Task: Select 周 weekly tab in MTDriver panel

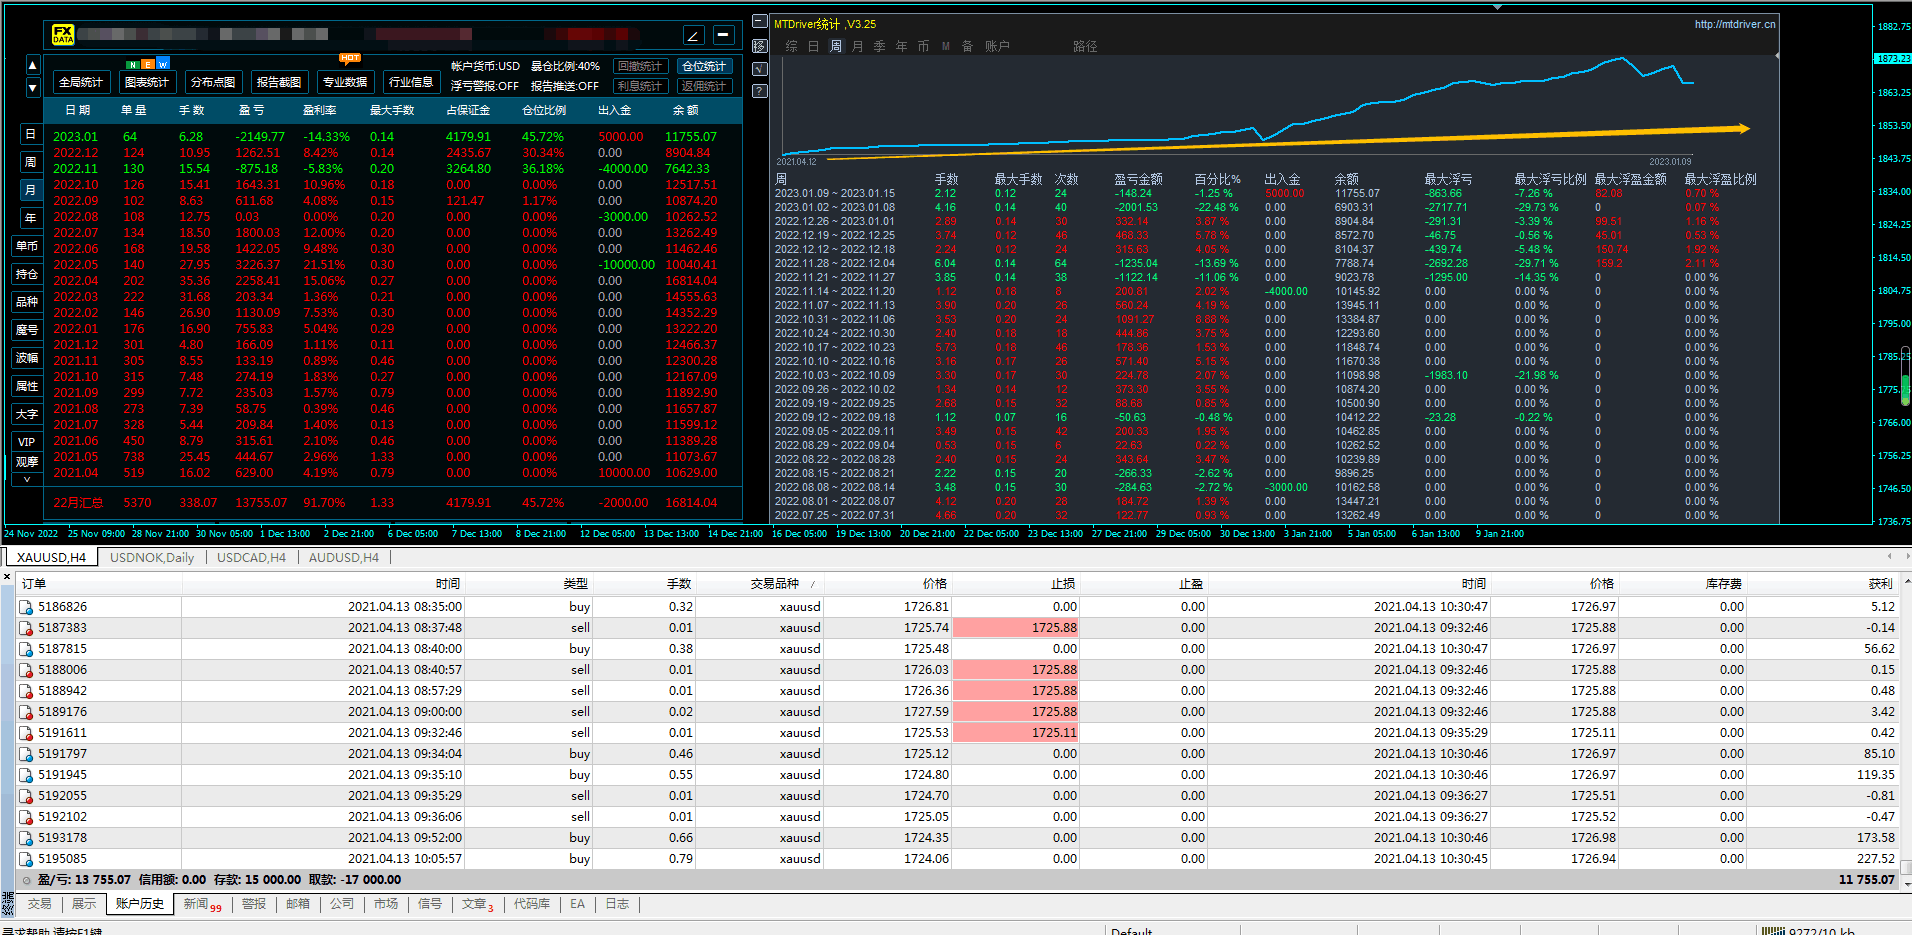Action: (836, 46)
